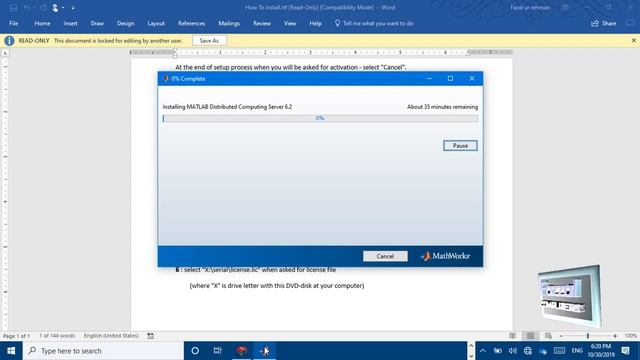
Task: Click the macro recording icon in status bar
Action: coord(151,336)
